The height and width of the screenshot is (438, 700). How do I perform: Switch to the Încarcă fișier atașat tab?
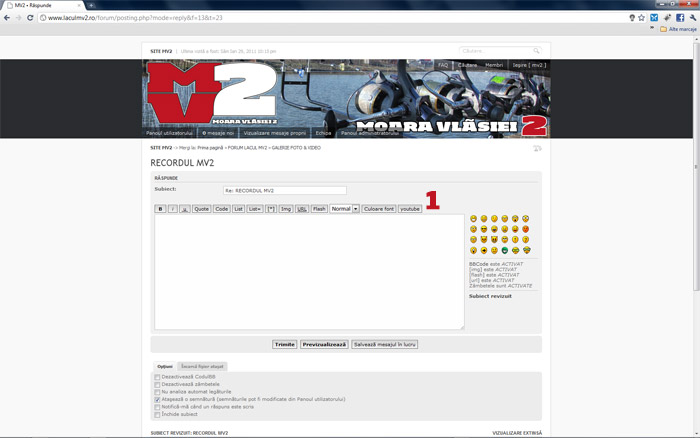[202, 366]
